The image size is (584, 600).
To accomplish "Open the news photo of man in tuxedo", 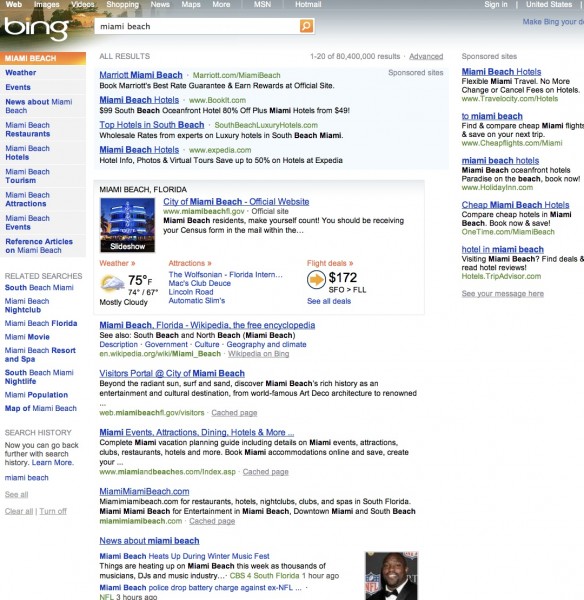I will coord(391,576).
